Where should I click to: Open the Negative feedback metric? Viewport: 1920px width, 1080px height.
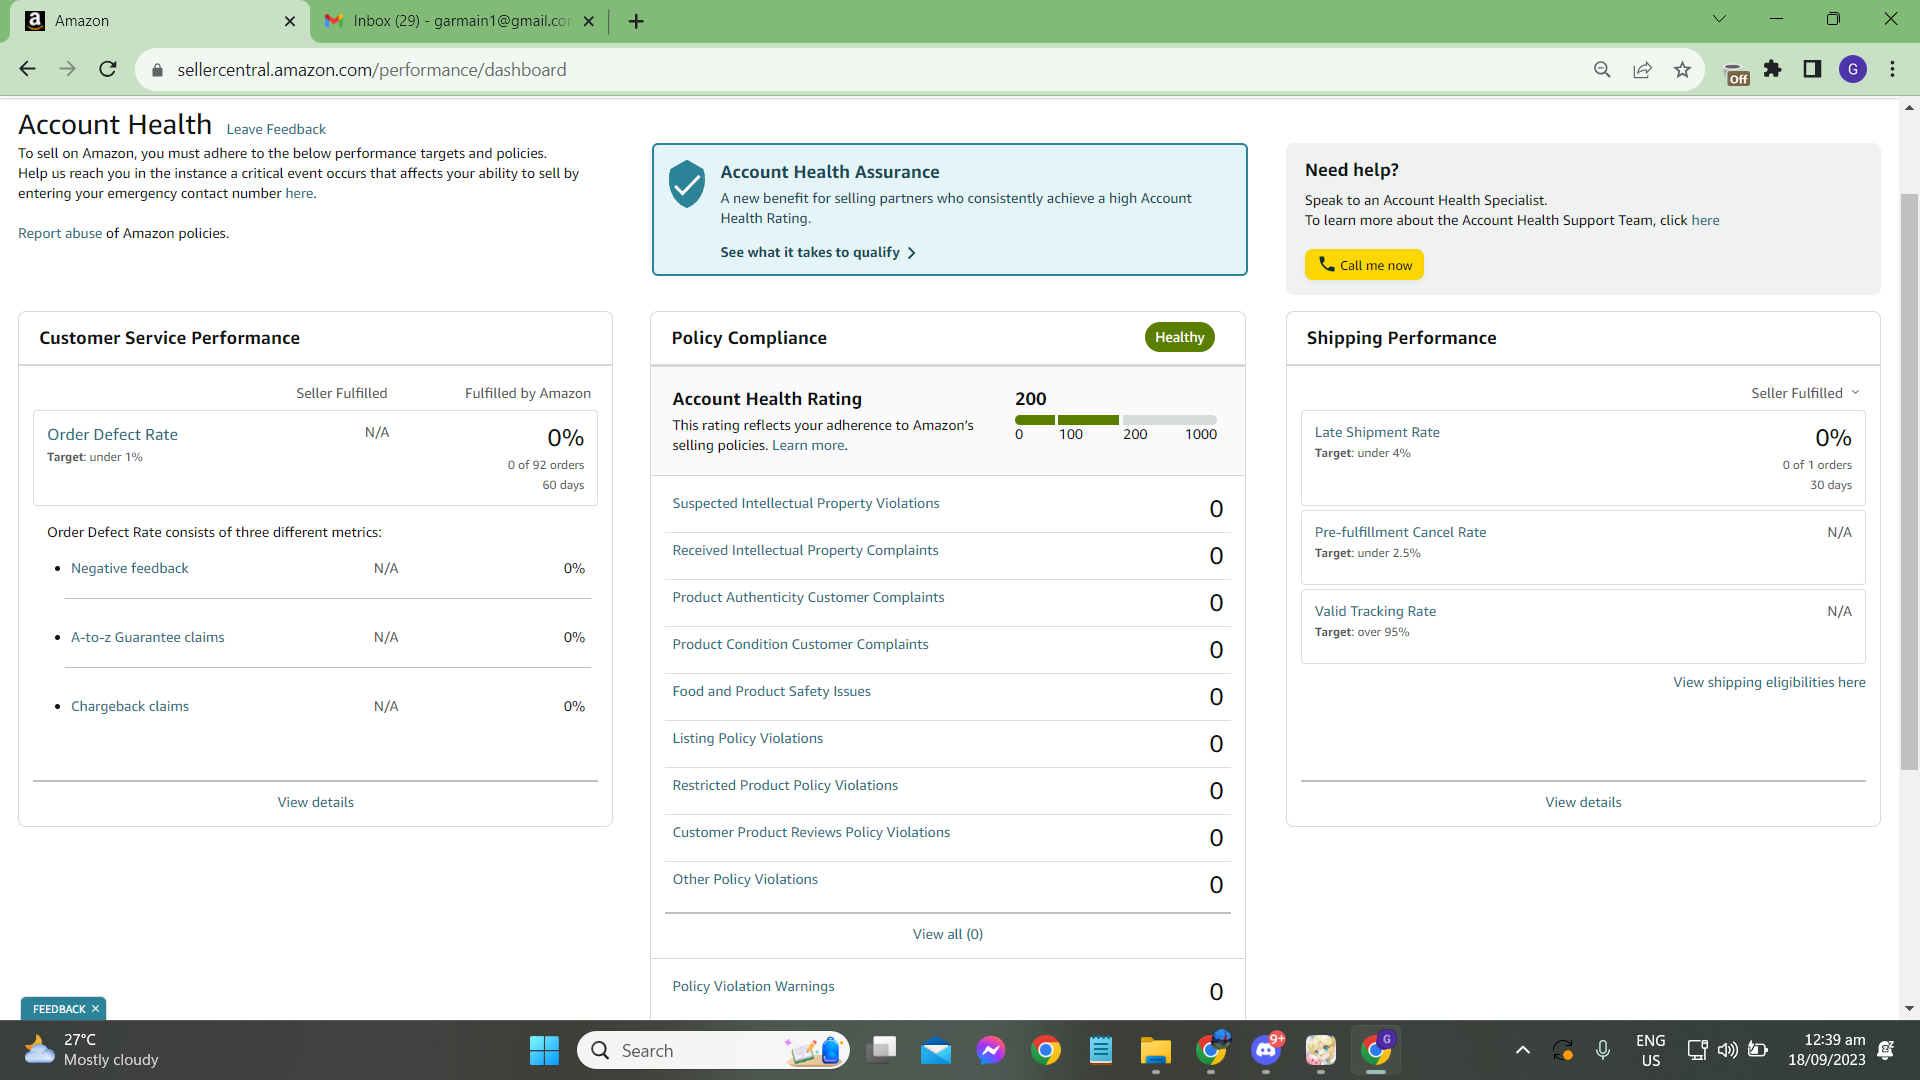click(x=130, y=568)
